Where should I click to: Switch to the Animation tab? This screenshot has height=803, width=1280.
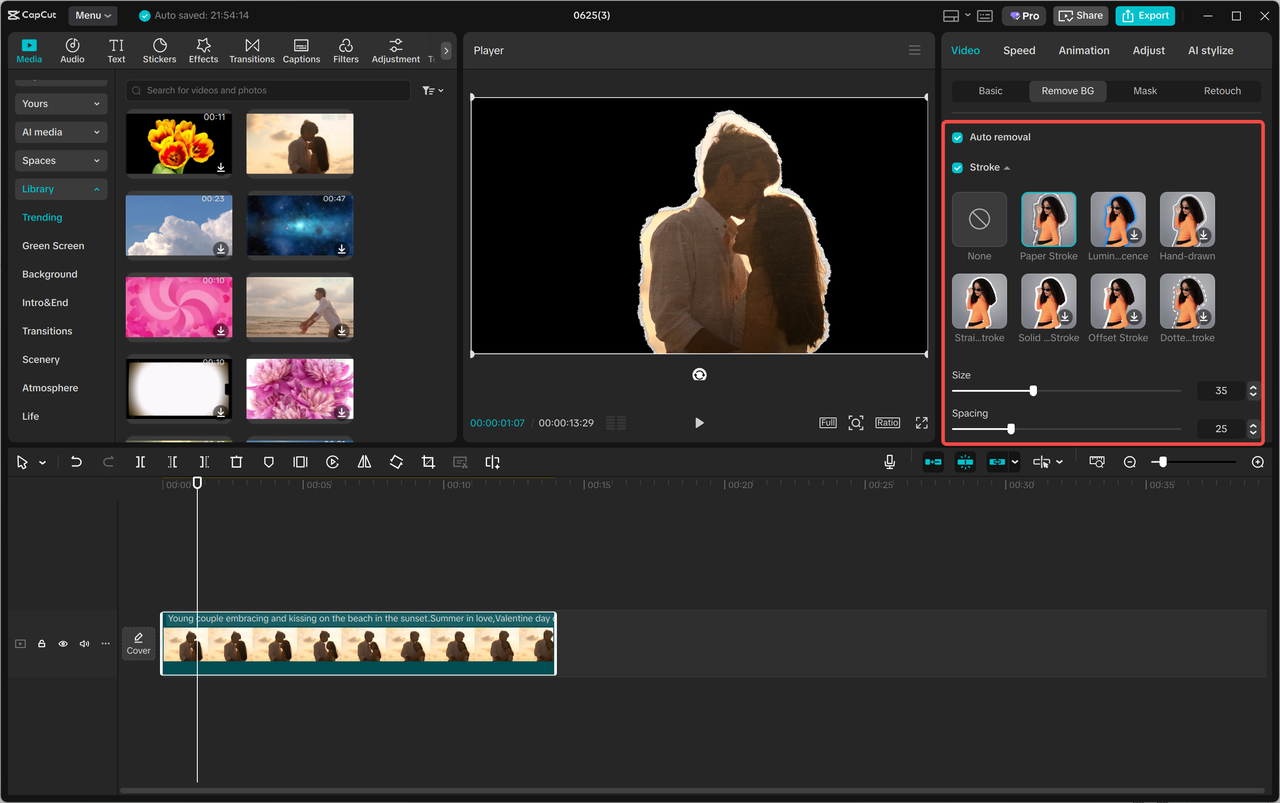(x=1084, y=51)
